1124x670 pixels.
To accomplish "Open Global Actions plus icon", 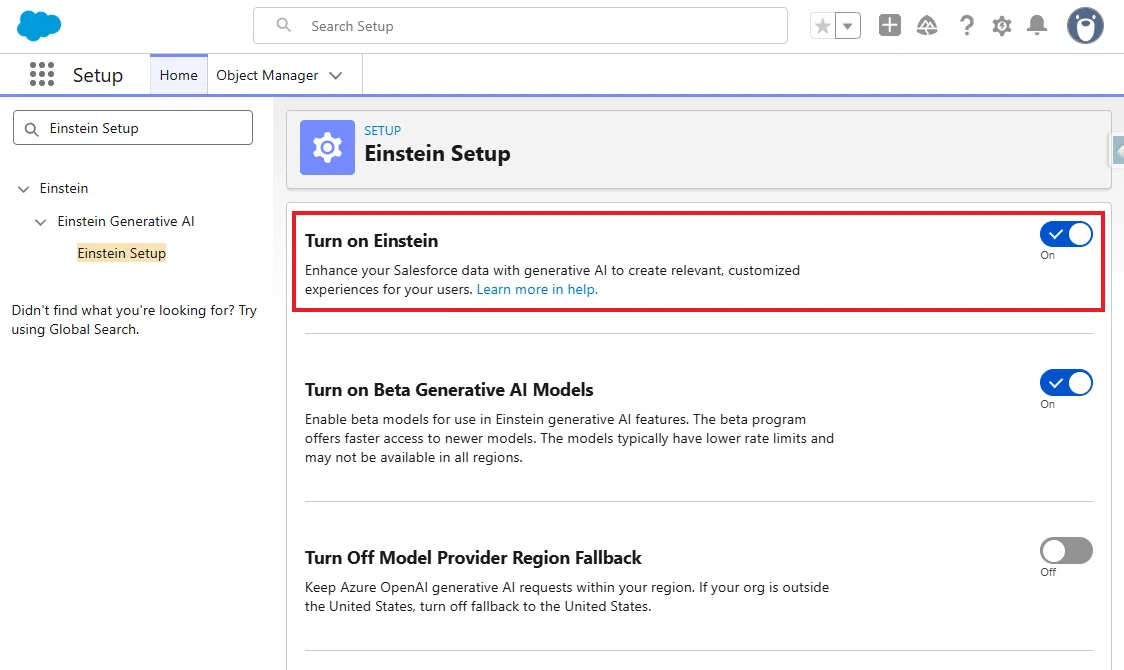I will [890, 25].
